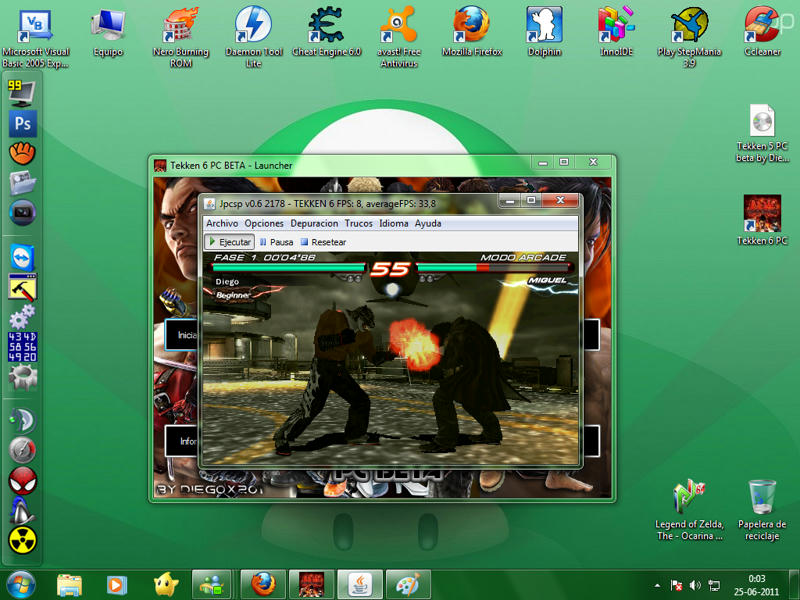Viewport: 800px width, 600px height.
Task: Switch to Java Jpcsp taskbar button
Action: point(360,585)
